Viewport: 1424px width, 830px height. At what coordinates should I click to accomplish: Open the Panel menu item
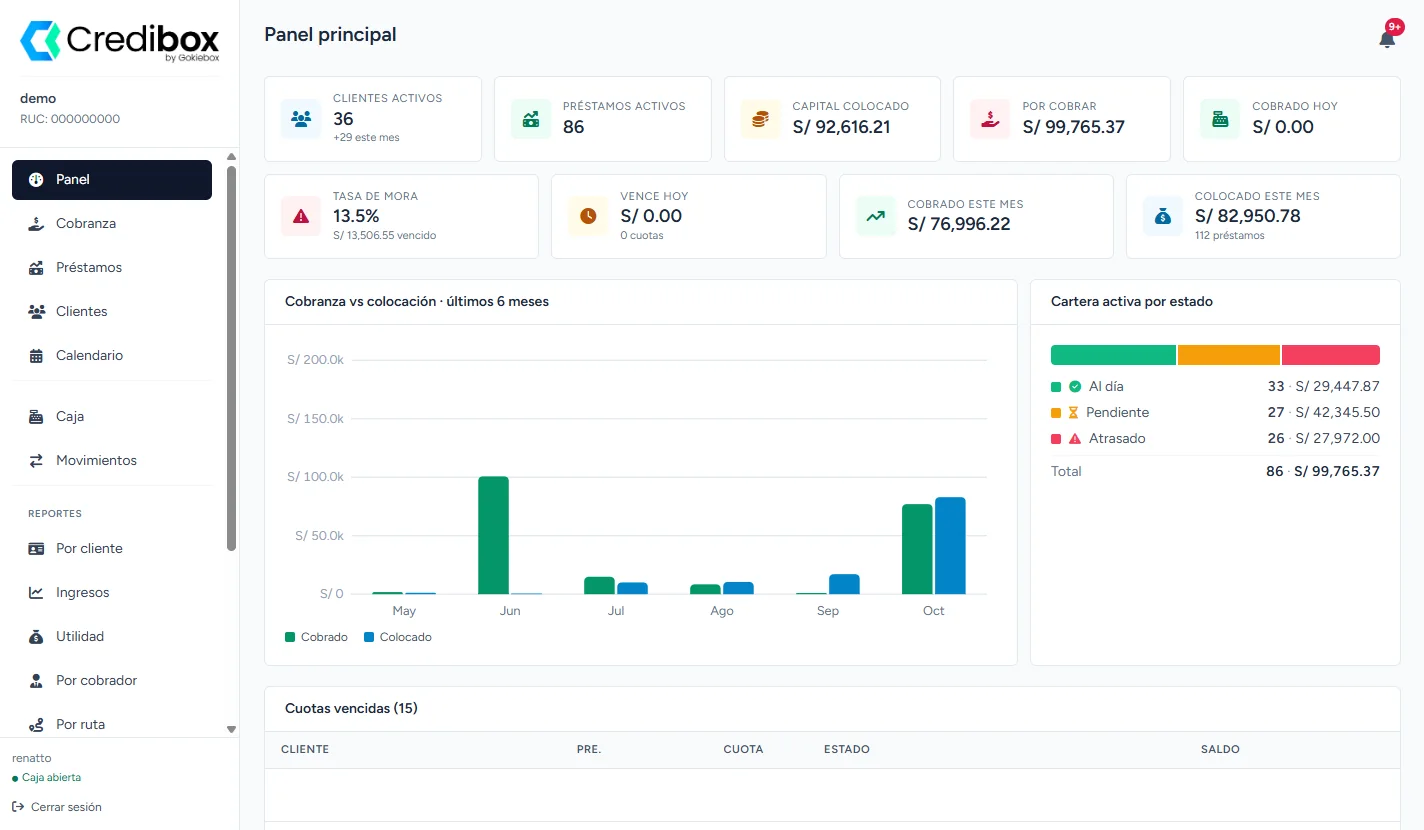(x=112, y=180)
